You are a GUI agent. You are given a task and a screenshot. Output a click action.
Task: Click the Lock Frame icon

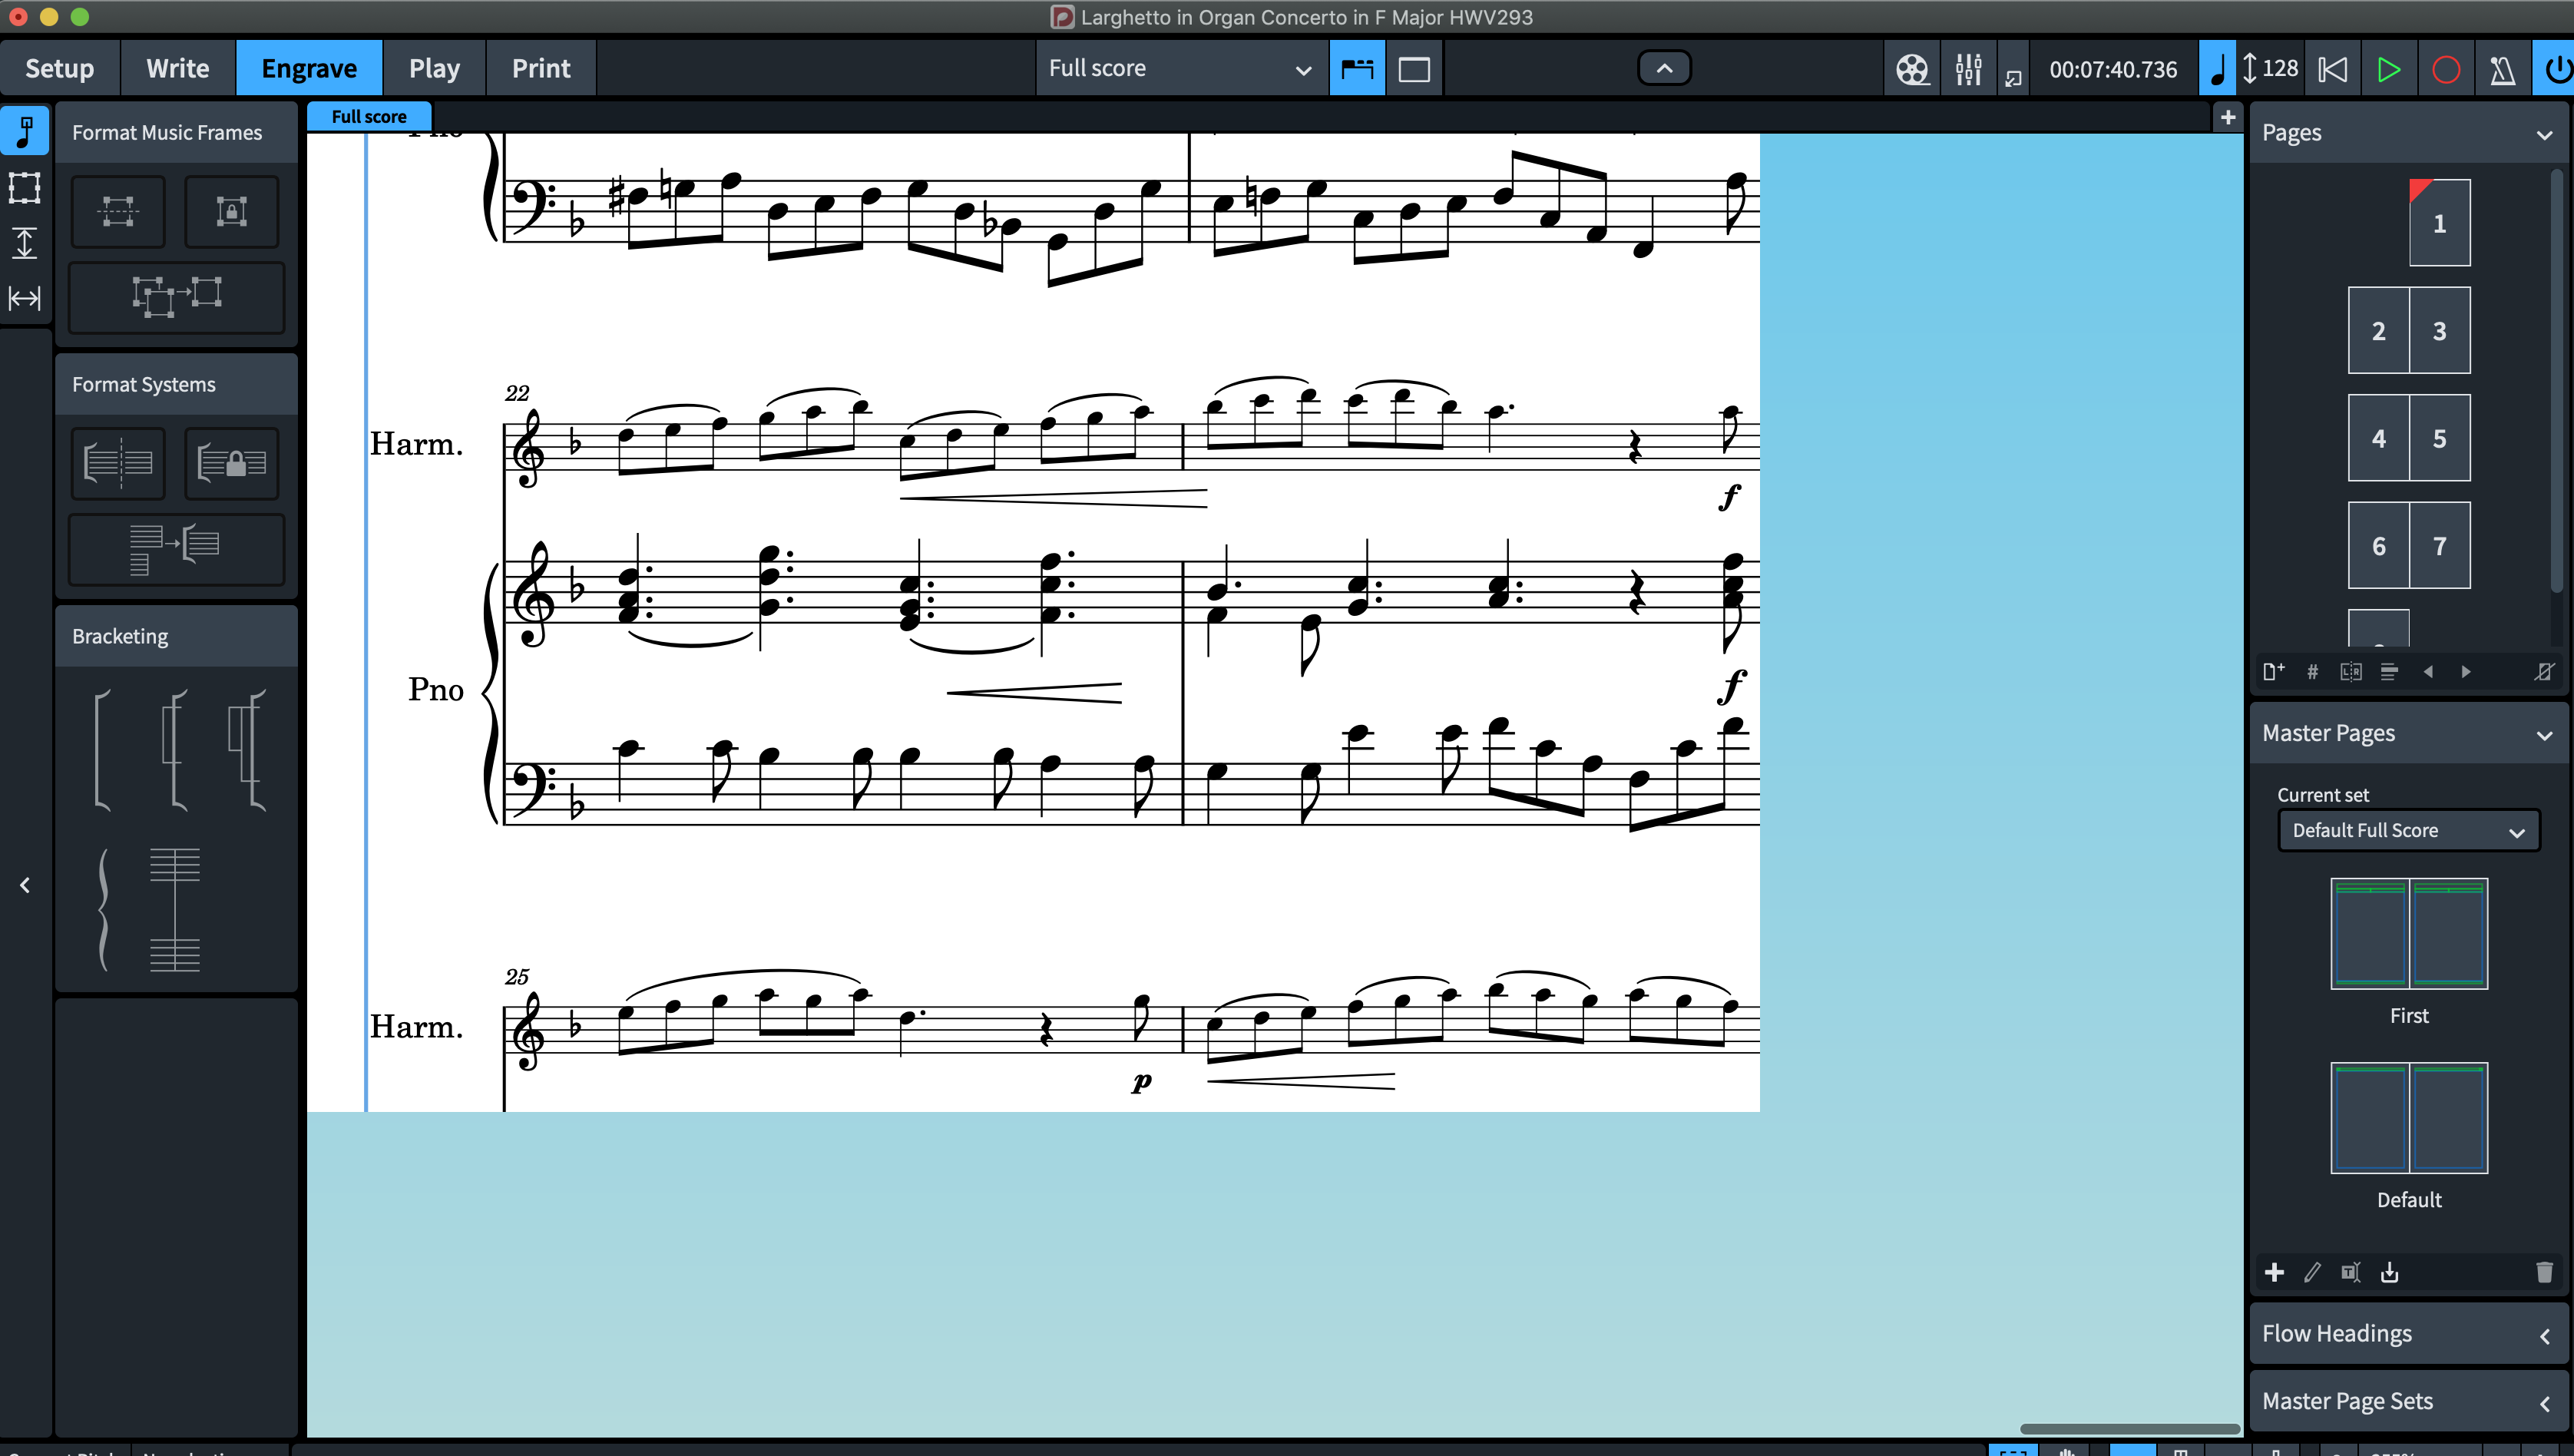pyautogui.click(x=231, y=211)
